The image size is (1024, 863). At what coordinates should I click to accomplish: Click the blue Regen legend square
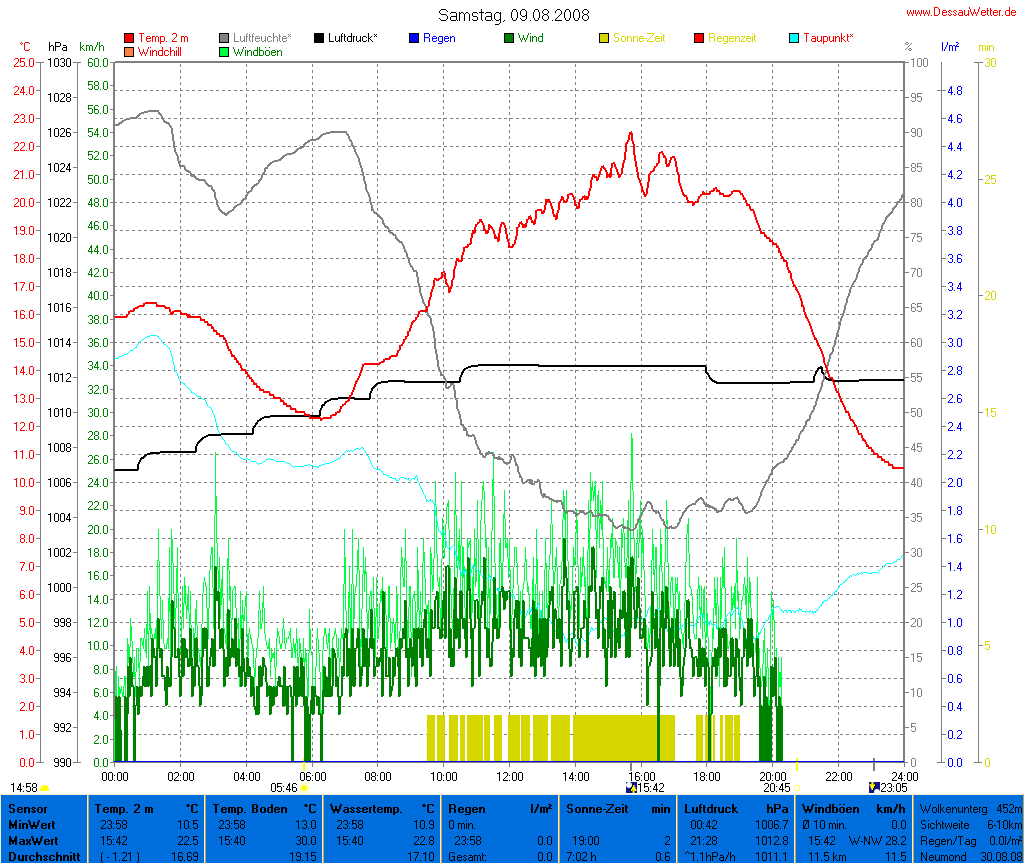[414, 38]
